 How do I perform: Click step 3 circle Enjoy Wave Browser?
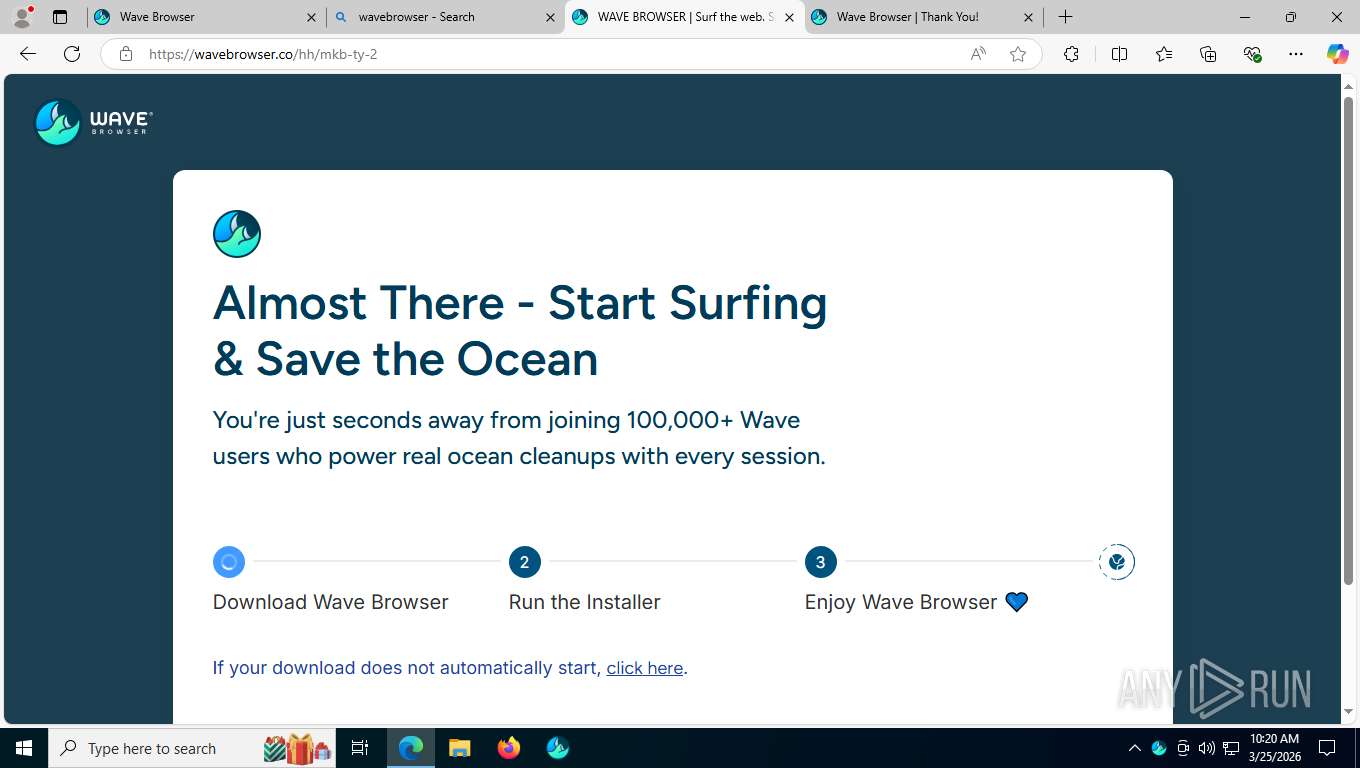coord(821,562)
